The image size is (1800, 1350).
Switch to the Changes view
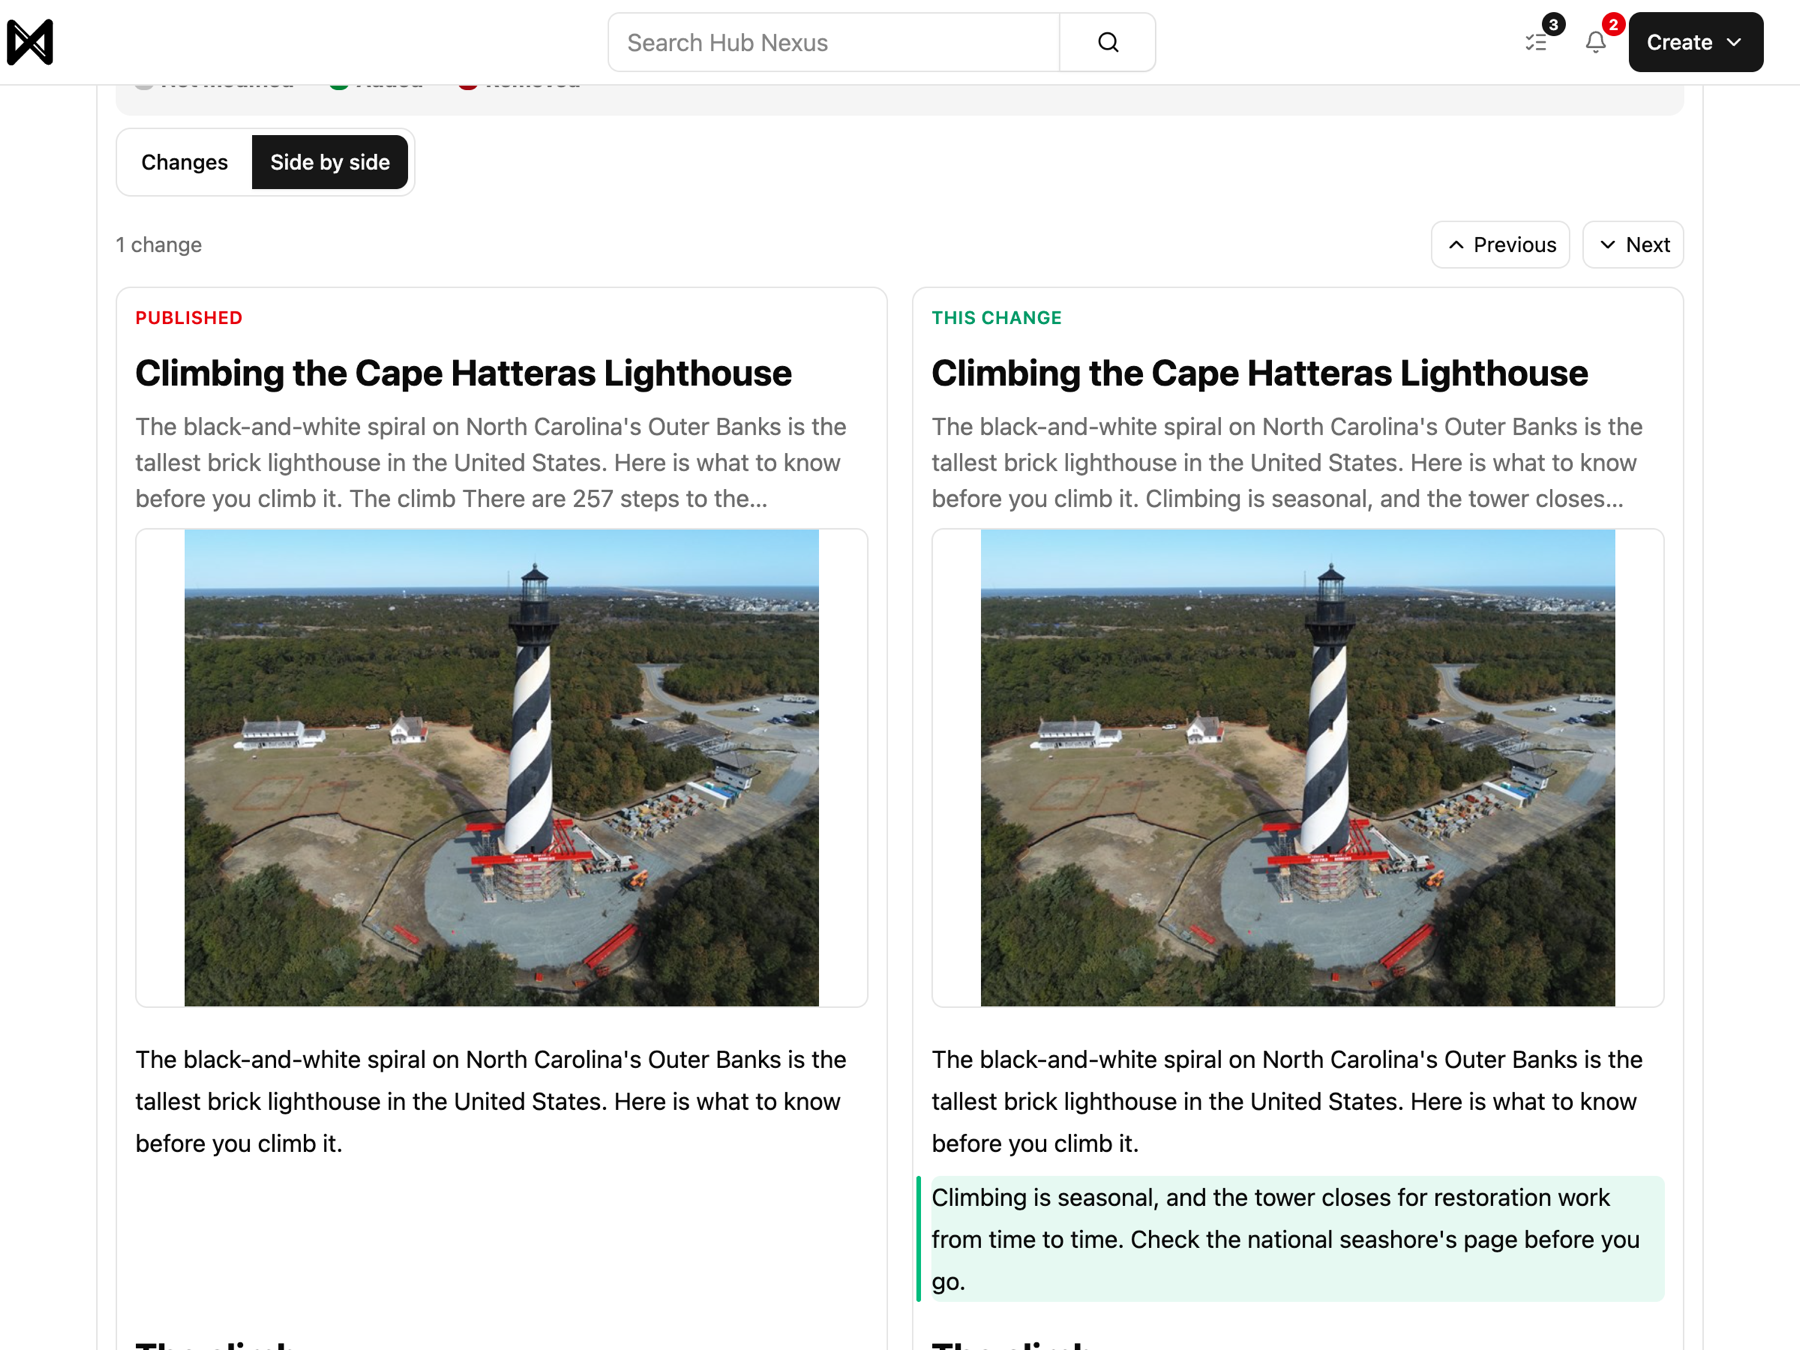184,162
